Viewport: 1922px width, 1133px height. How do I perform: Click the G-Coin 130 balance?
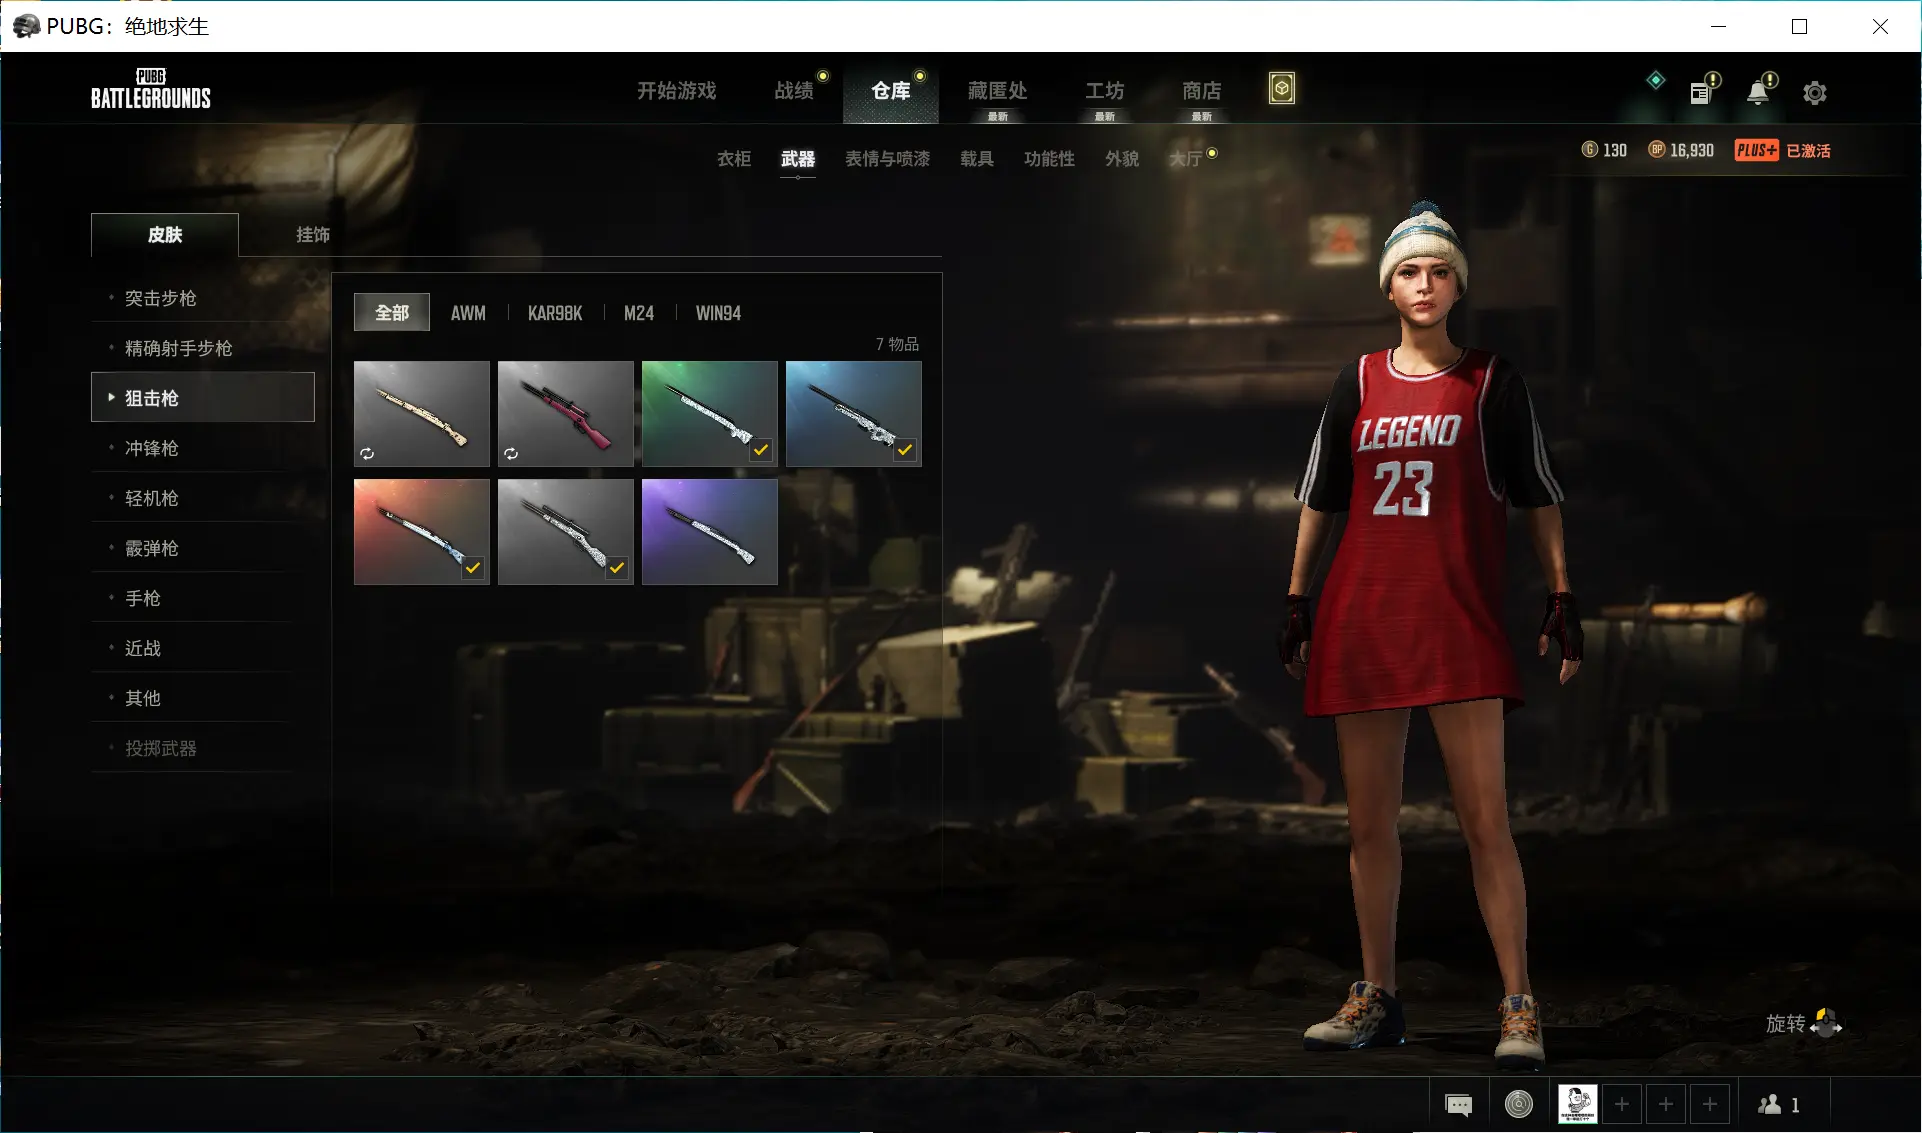1604,150
